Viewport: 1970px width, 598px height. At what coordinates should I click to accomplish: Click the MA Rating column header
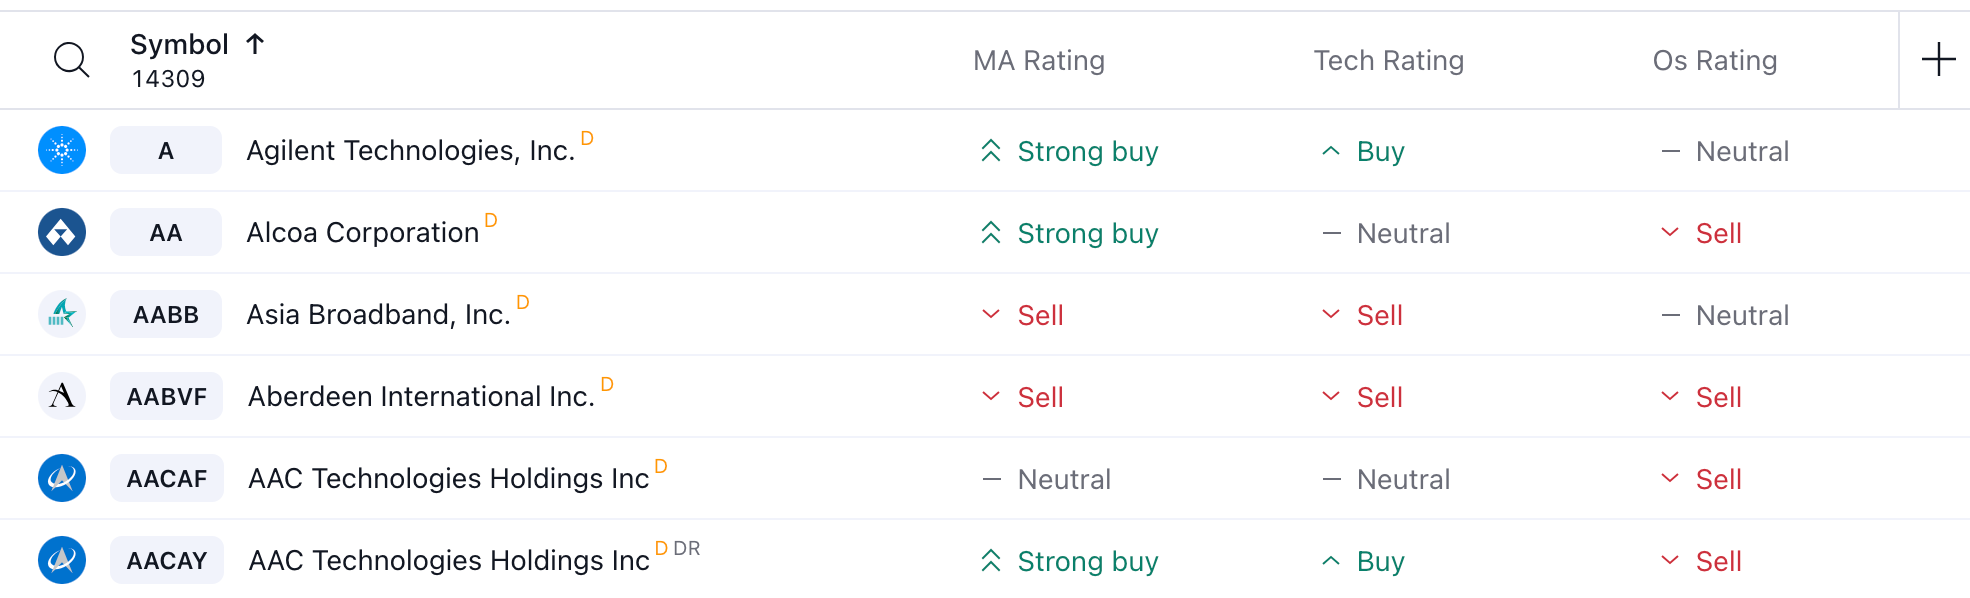click(x=1038, y=61)
